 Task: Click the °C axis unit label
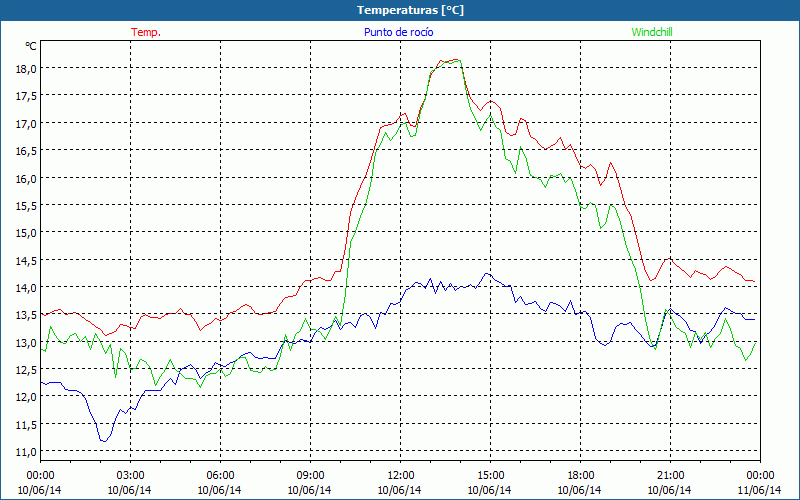point(31,46)
